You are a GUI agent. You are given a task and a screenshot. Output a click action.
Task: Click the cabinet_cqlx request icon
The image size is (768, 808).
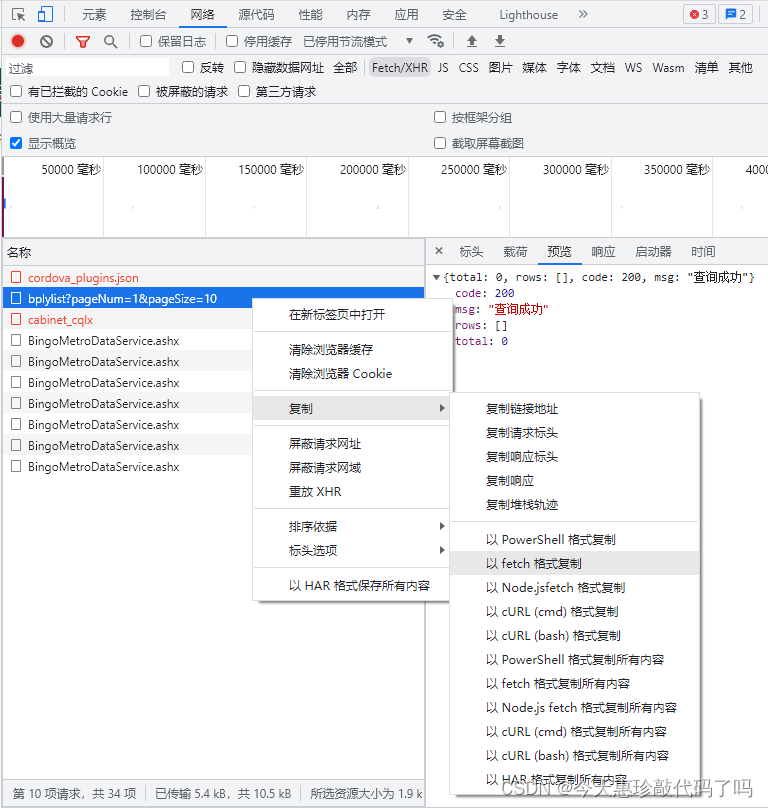tap(16, 319)
